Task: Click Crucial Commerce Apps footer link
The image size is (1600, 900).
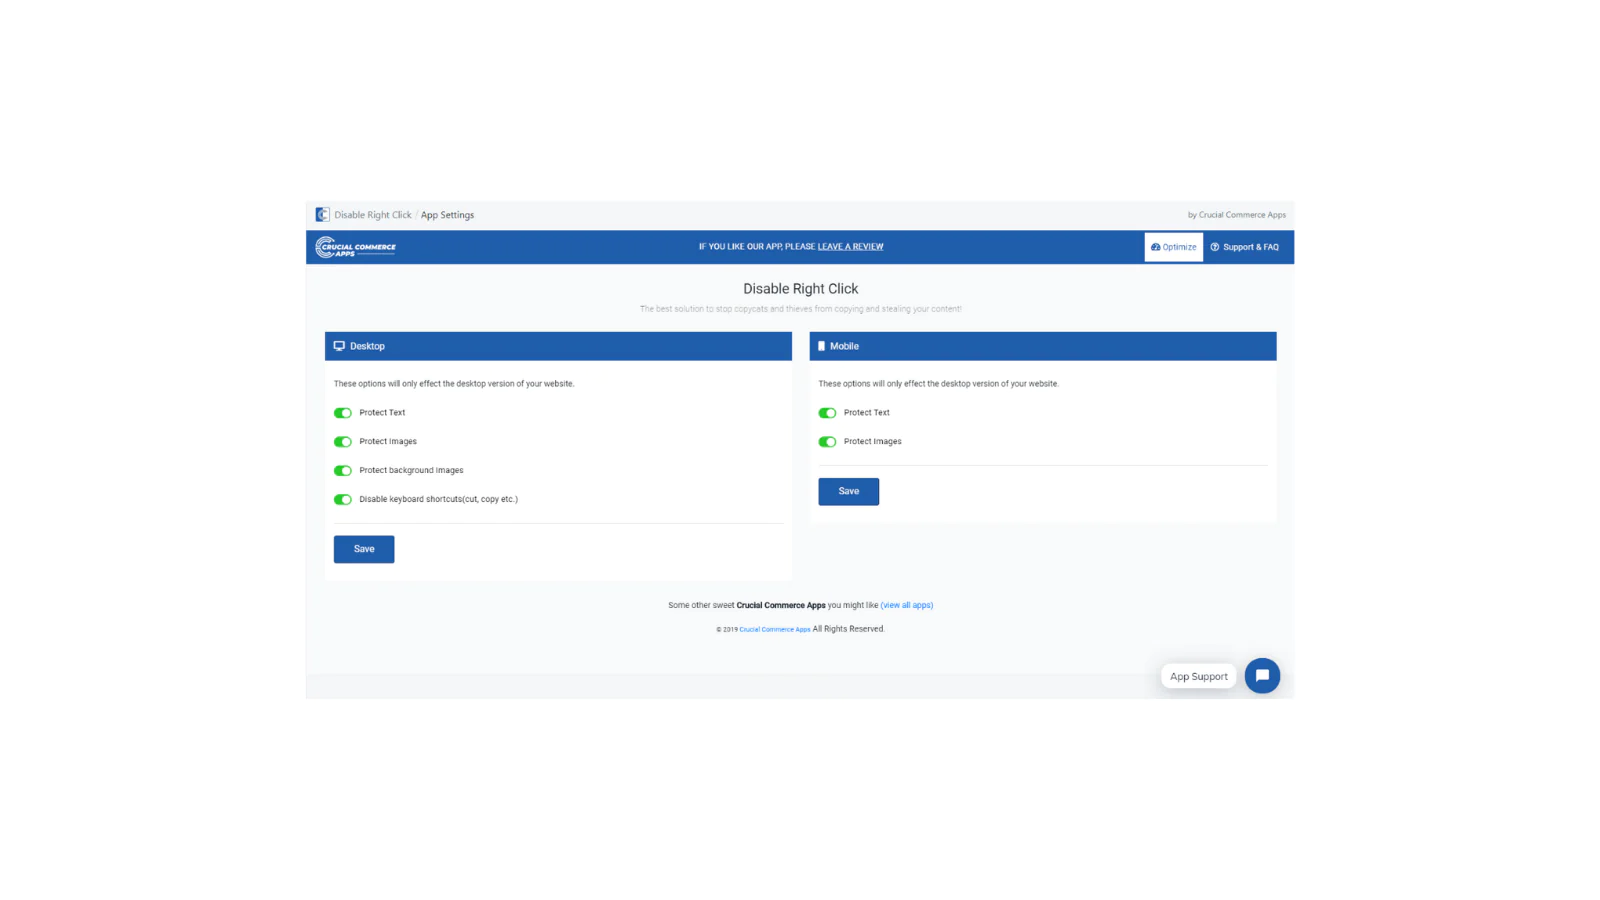Action: (x=775, y=630)
